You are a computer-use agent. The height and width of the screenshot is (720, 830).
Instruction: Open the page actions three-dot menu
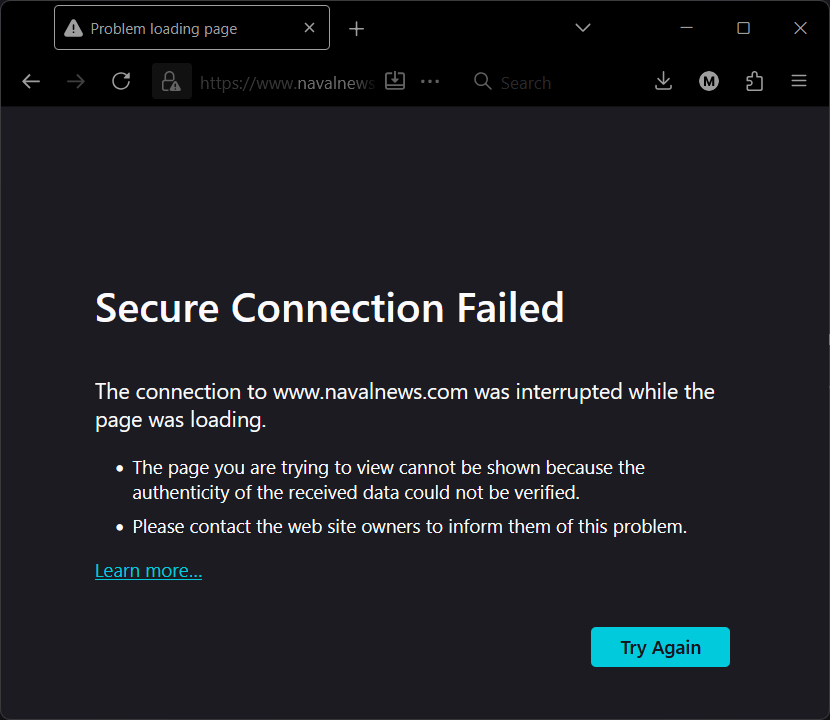point(430,82)
